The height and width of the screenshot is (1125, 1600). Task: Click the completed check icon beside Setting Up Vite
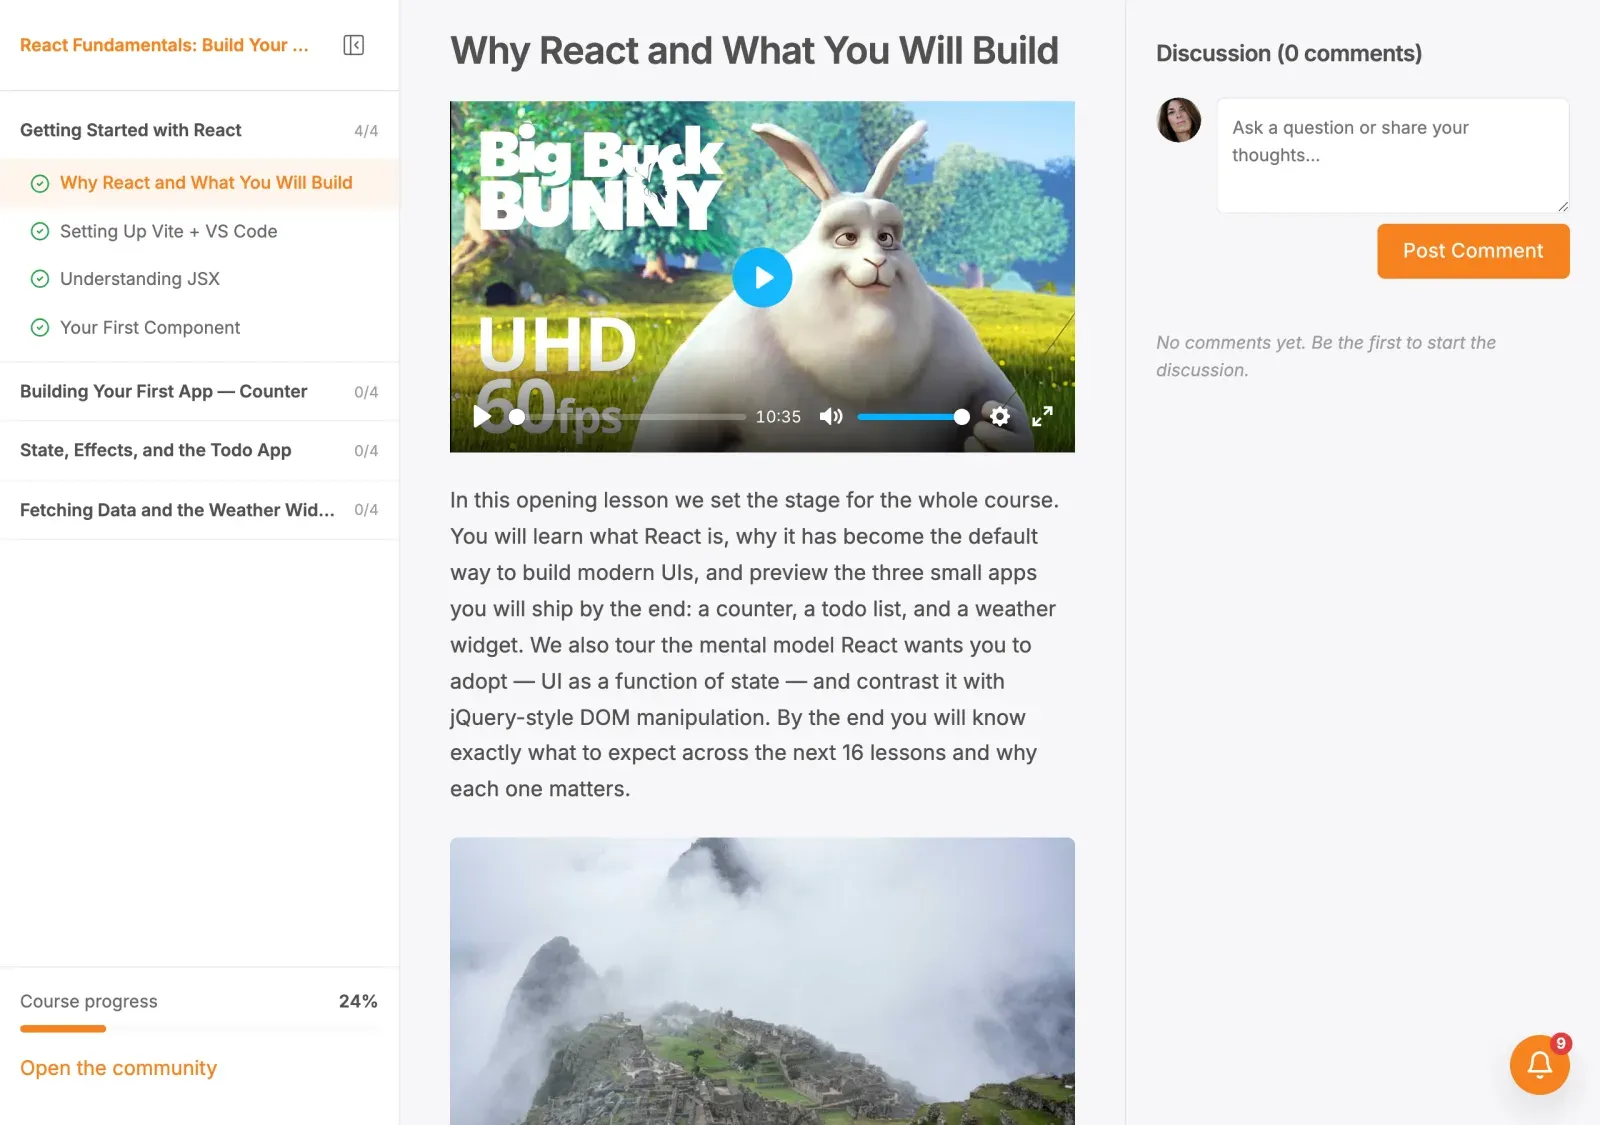point(40,231)
